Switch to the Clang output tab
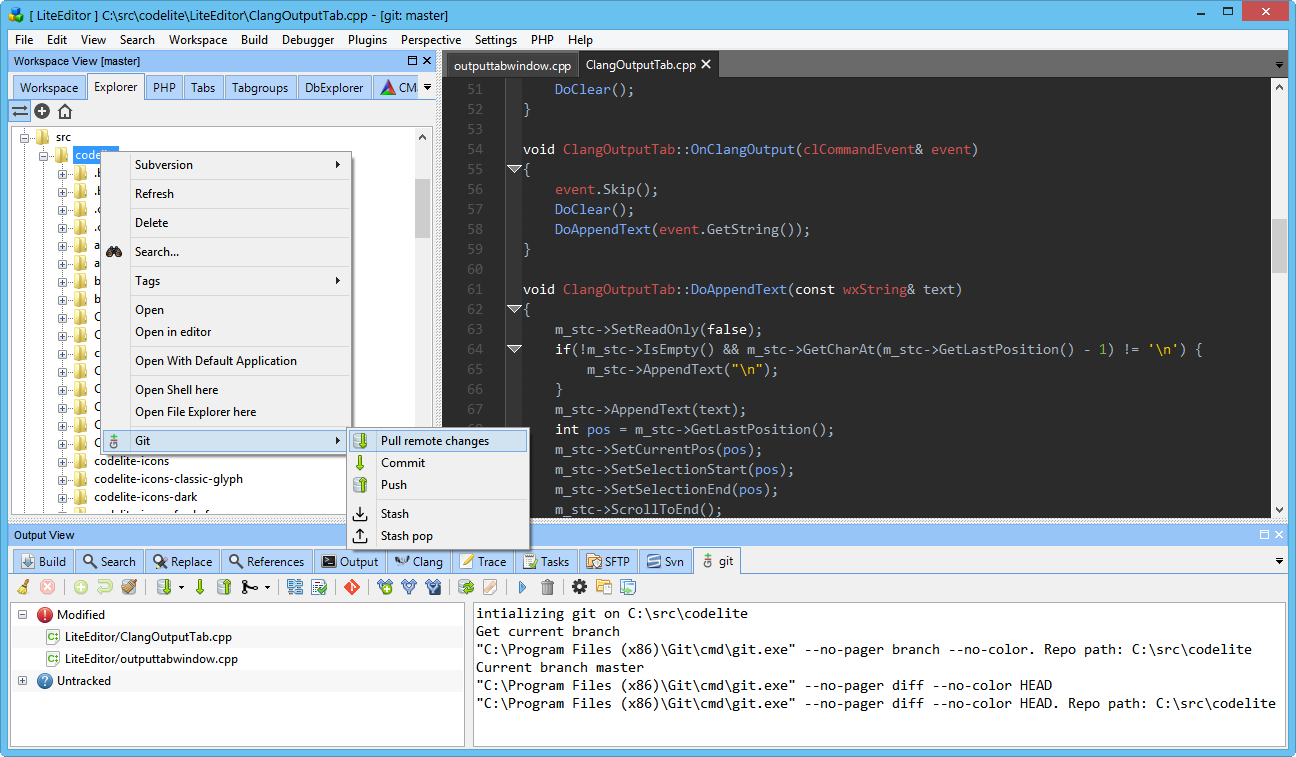This screenshot has height=757, width=1296. coord(417,562)
